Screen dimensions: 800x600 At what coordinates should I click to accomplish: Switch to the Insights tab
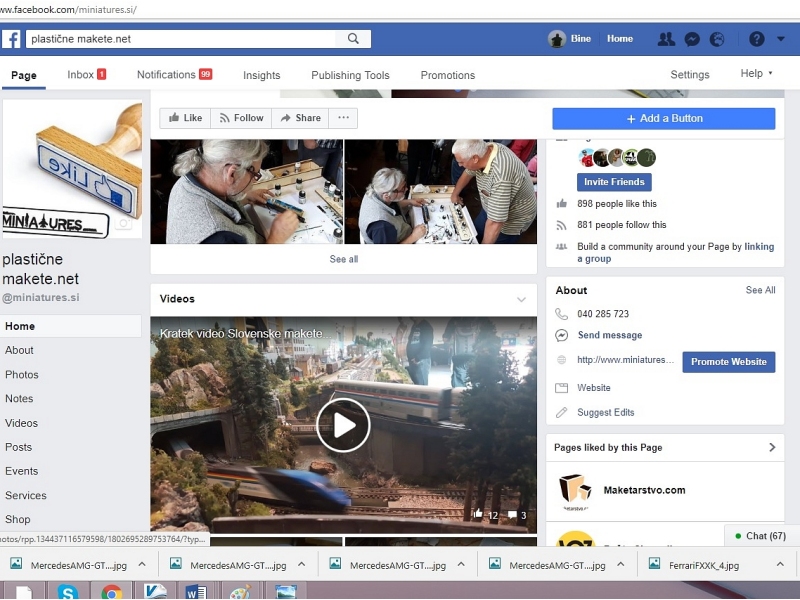pos(262,75)
